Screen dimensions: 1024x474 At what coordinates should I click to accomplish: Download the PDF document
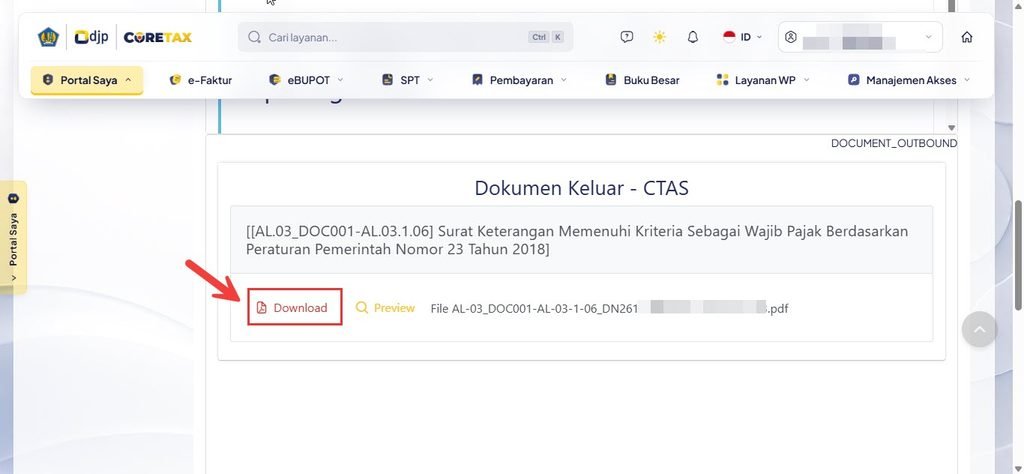295,308
